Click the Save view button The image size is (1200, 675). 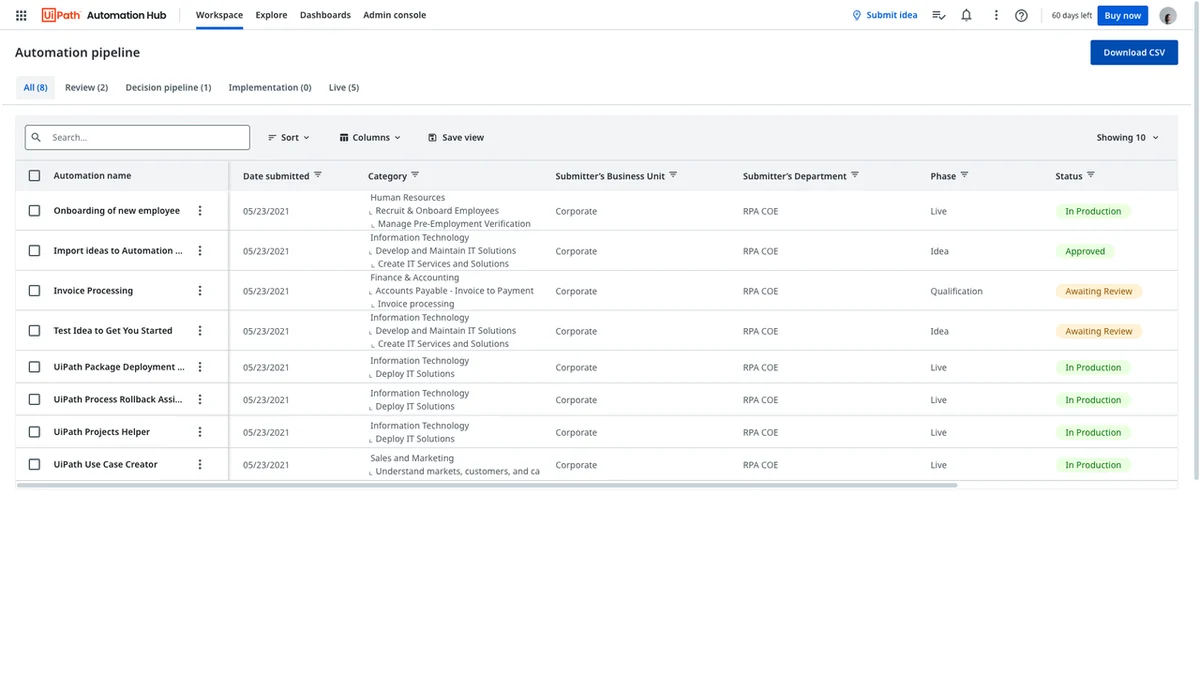pos(456,137)
